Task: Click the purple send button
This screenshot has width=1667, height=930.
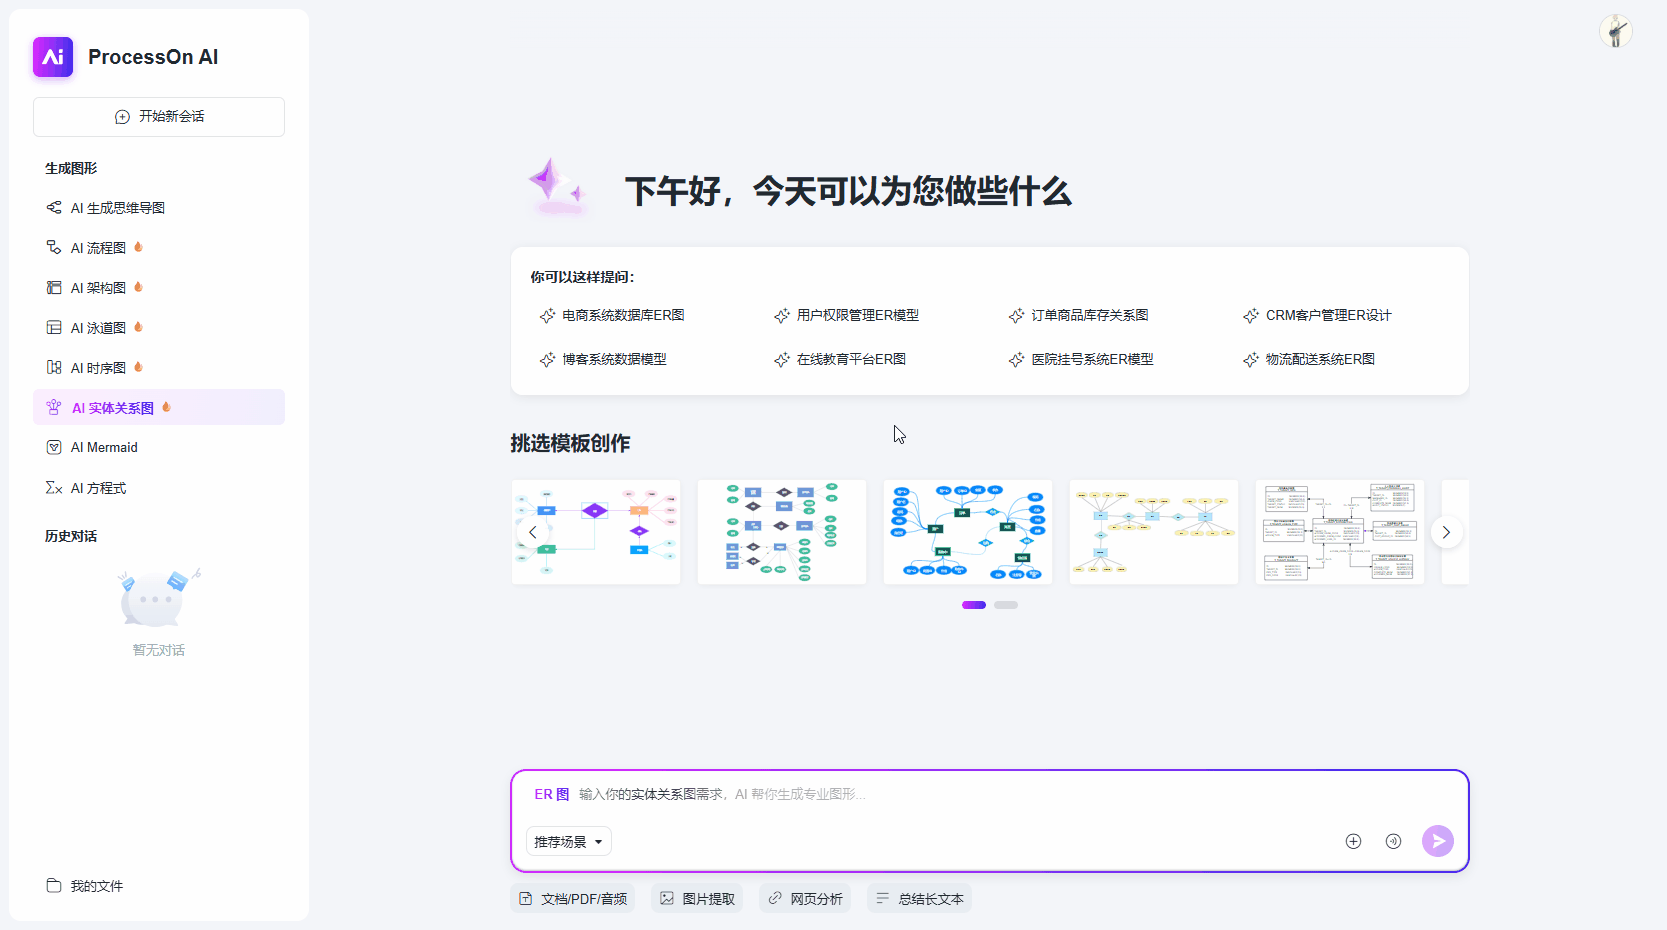Action: coord(1438,841)
